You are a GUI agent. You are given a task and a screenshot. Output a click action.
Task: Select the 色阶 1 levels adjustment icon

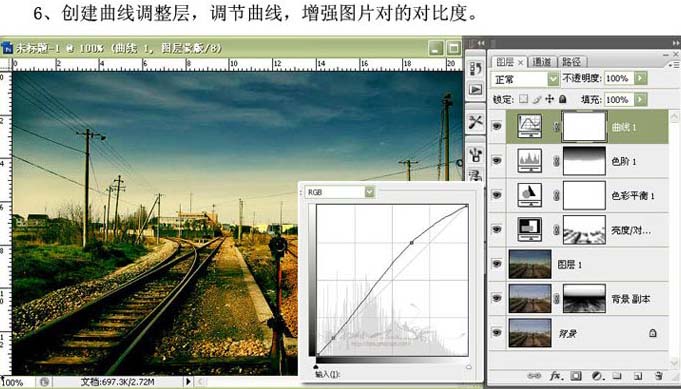[530, 161]
